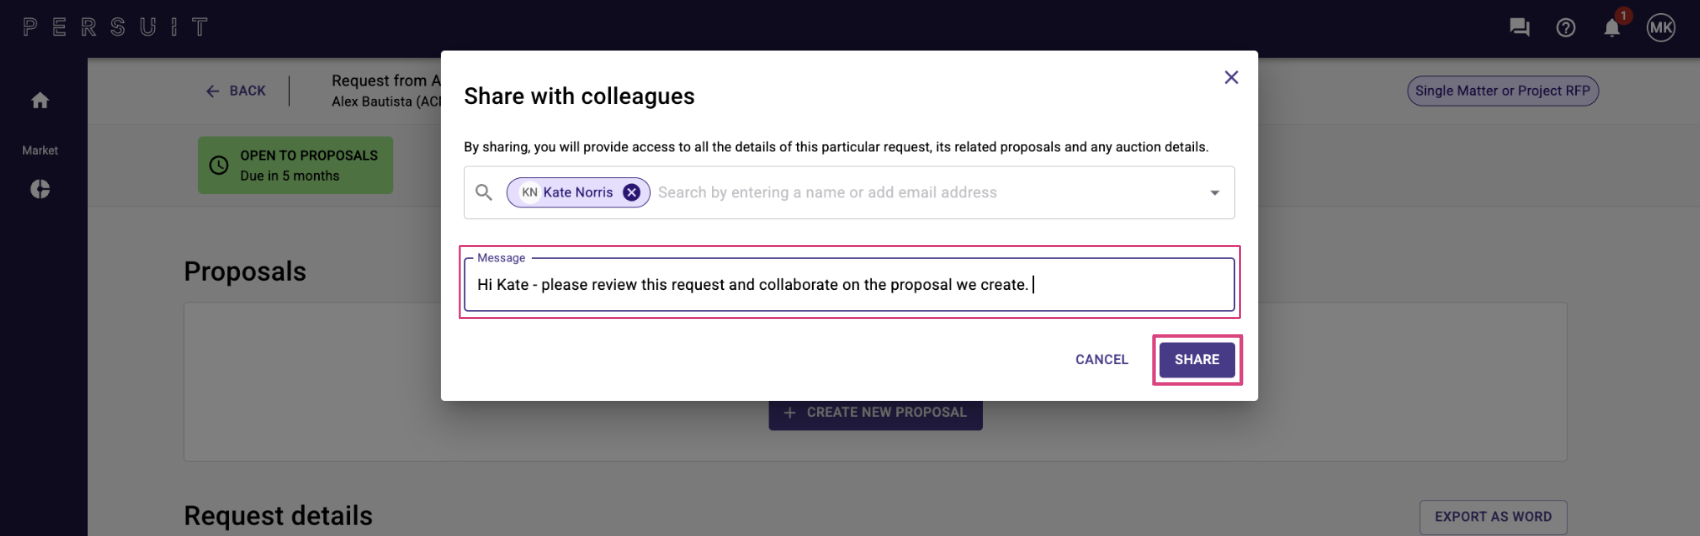Open the notifications bell icon

point(1612,28)
